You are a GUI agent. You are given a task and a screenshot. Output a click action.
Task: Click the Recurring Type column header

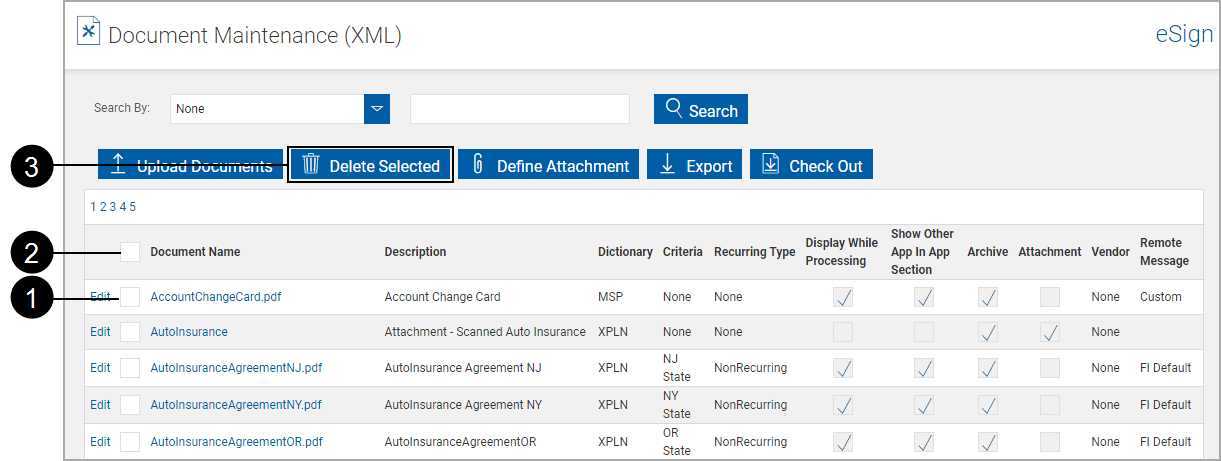755,252
